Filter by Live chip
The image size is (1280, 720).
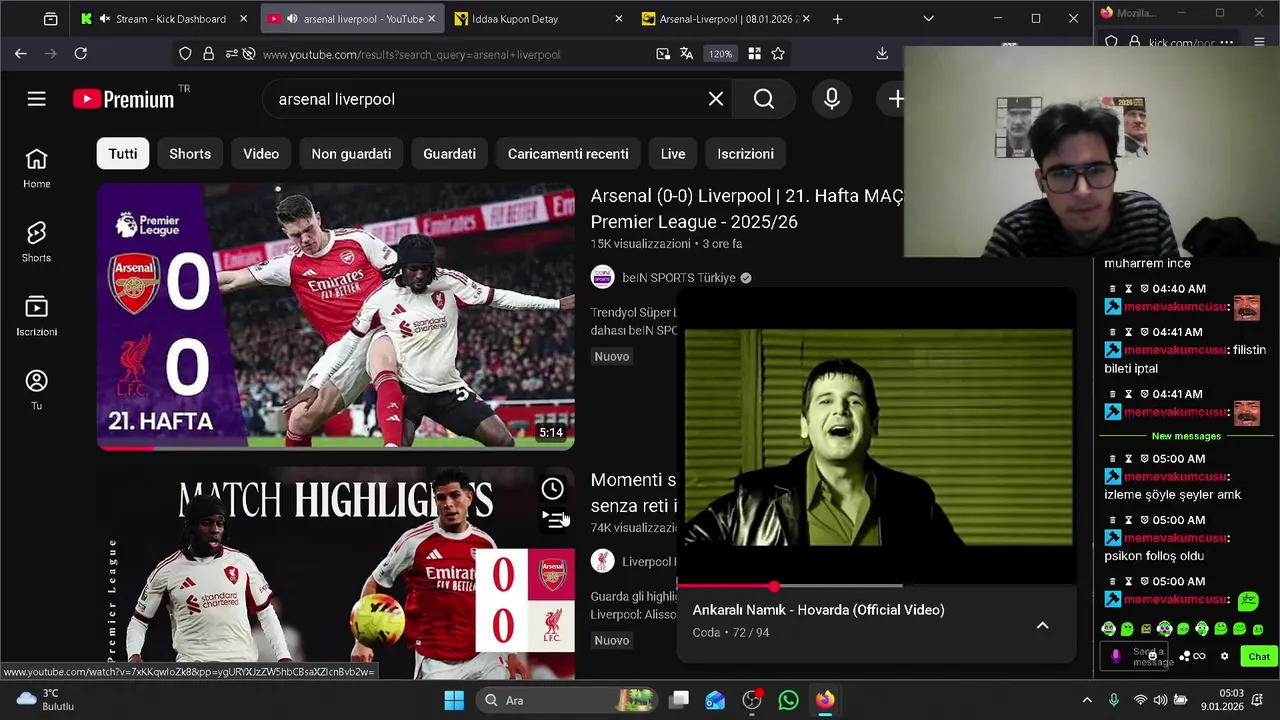pos(673,154)
